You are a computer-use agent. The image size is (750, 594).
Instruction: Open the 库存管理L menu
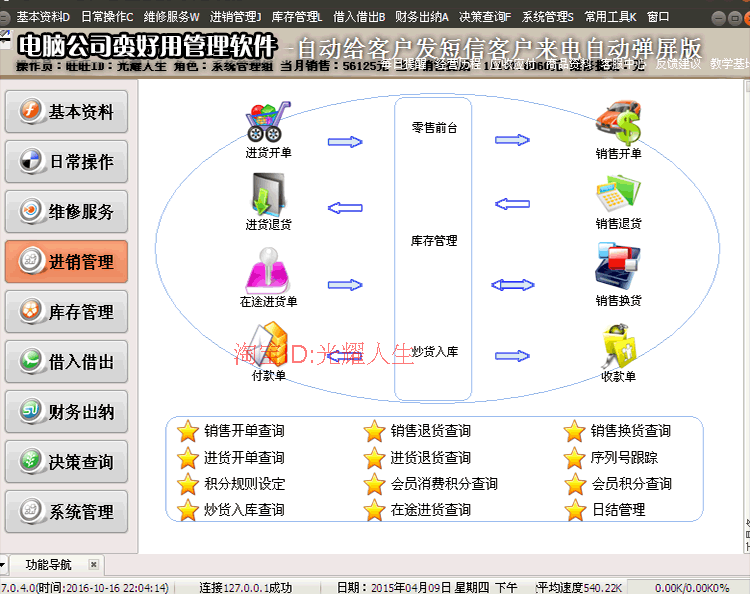coord(297,17)
